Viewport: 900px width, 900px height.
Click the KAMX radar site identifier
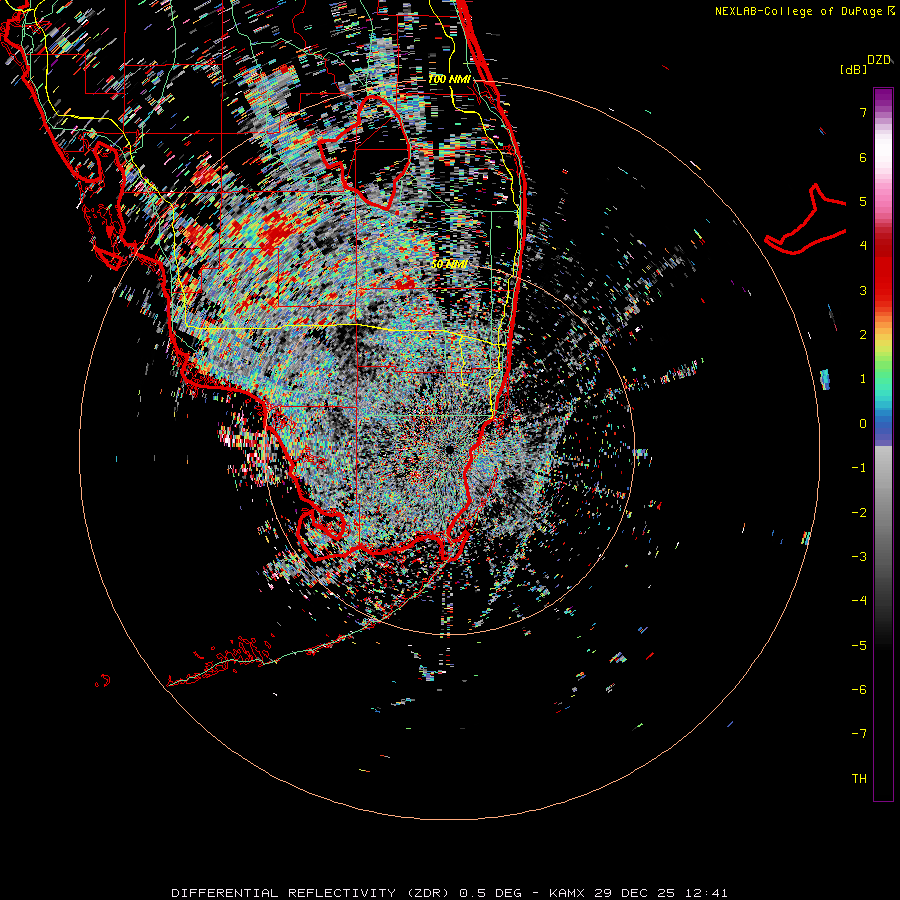coord(567,893)
